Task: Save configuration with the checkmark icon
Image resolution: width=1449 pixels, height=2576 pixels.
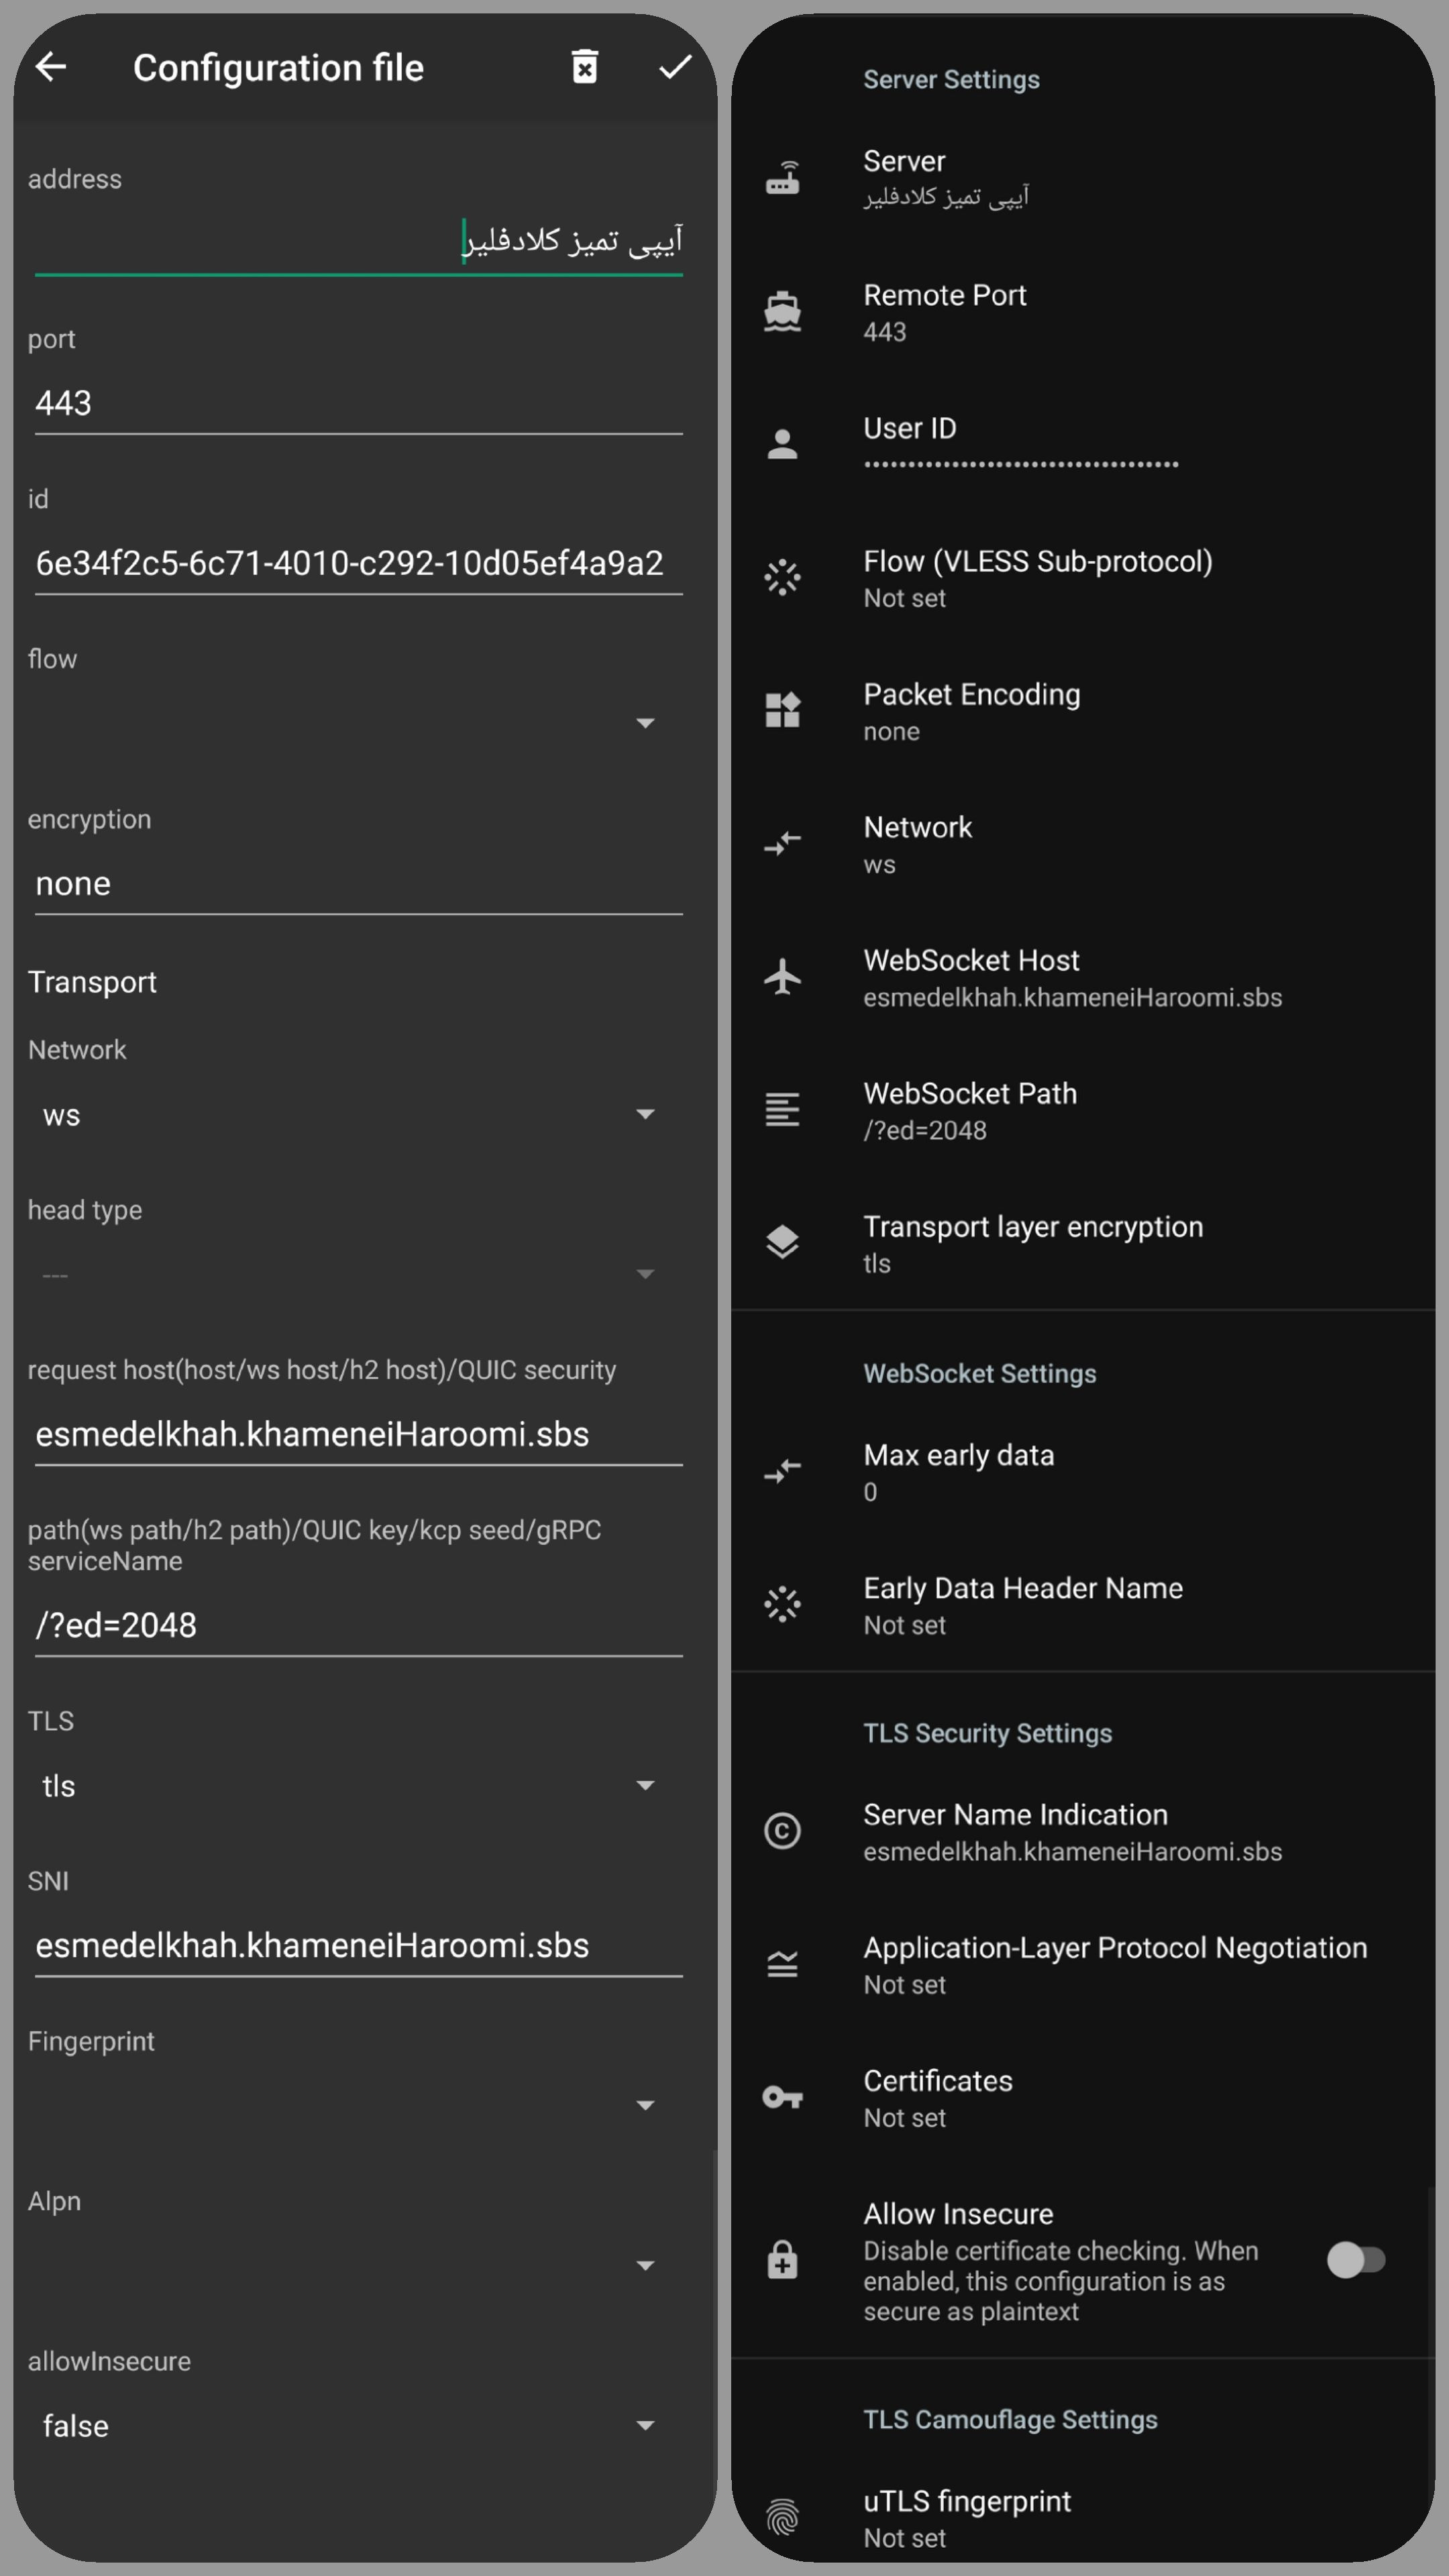Action: tap(675, 67)
